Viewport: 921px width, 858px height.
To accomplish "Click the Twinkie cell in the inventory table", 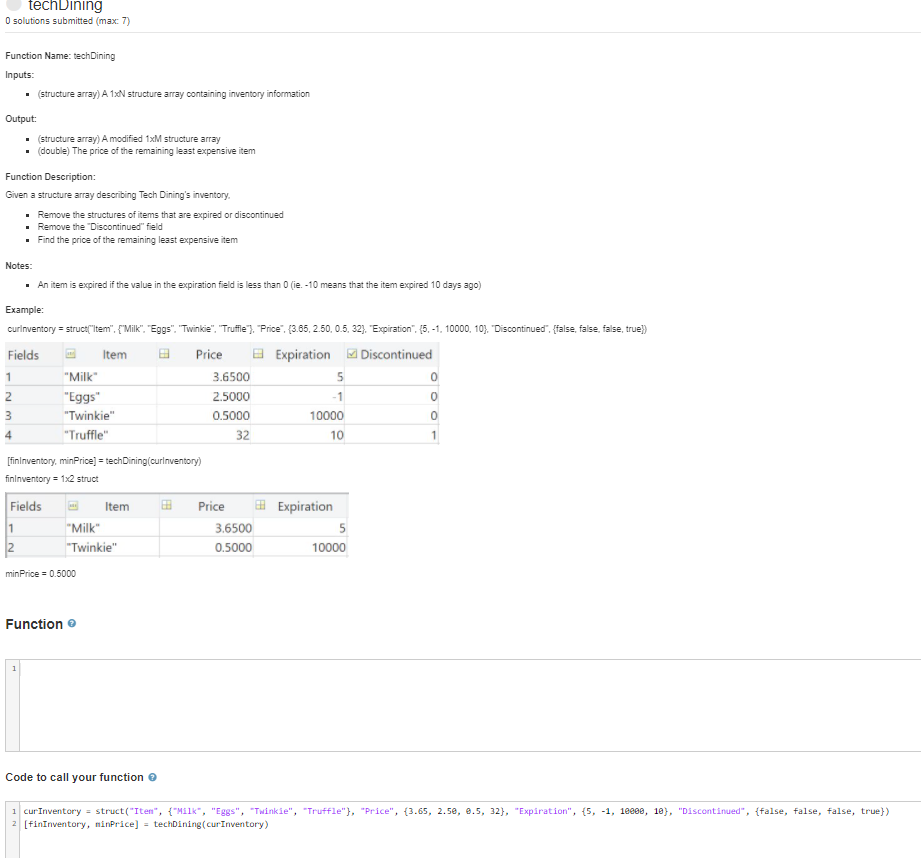I will [x=89, y=415].
